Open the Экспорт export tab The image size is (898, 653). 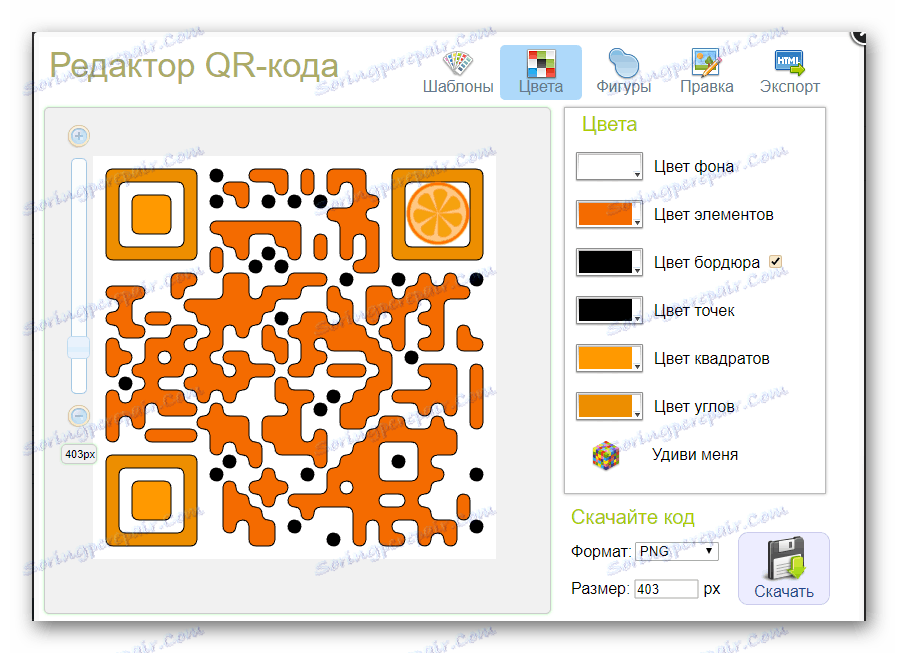(x=790, y=73)
